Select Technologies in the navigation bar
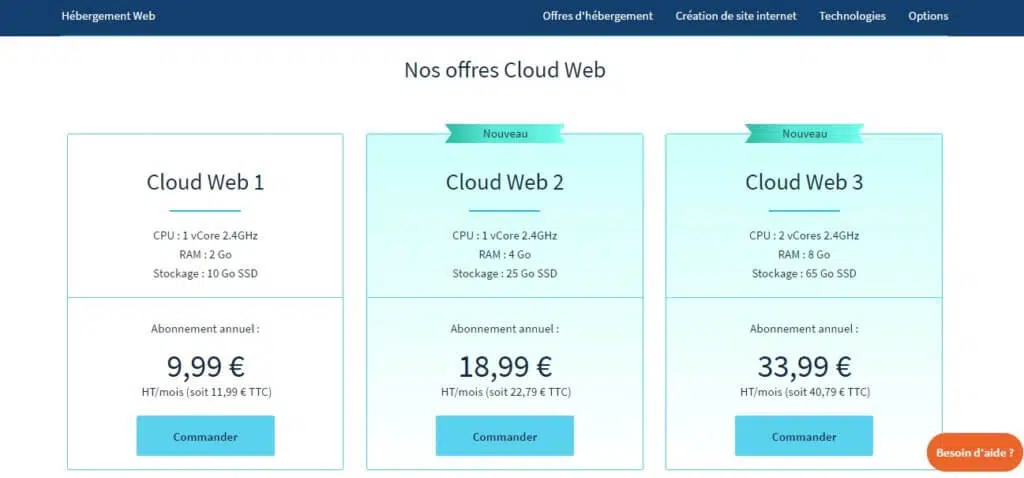1024x478 pixels. tap(852, 16)
